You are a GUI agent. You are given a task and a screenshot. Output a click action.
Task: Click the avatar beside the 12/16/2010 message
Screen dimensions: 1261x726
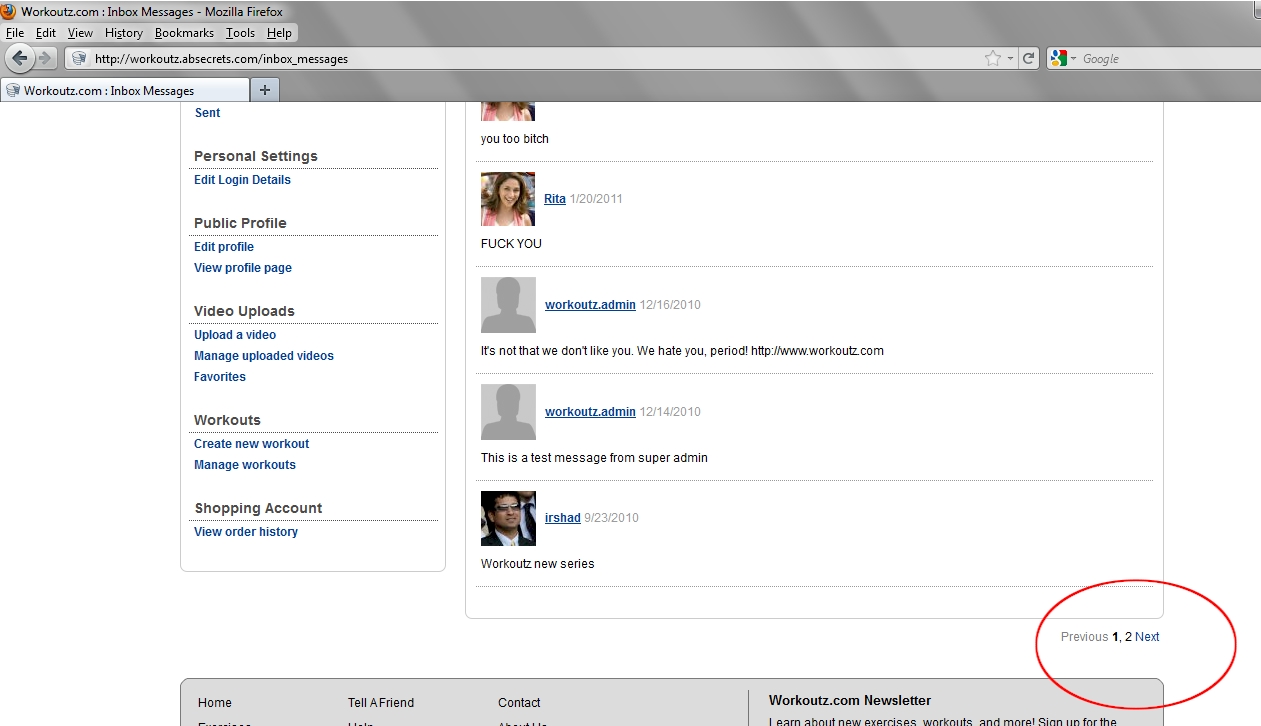(508, 305)
